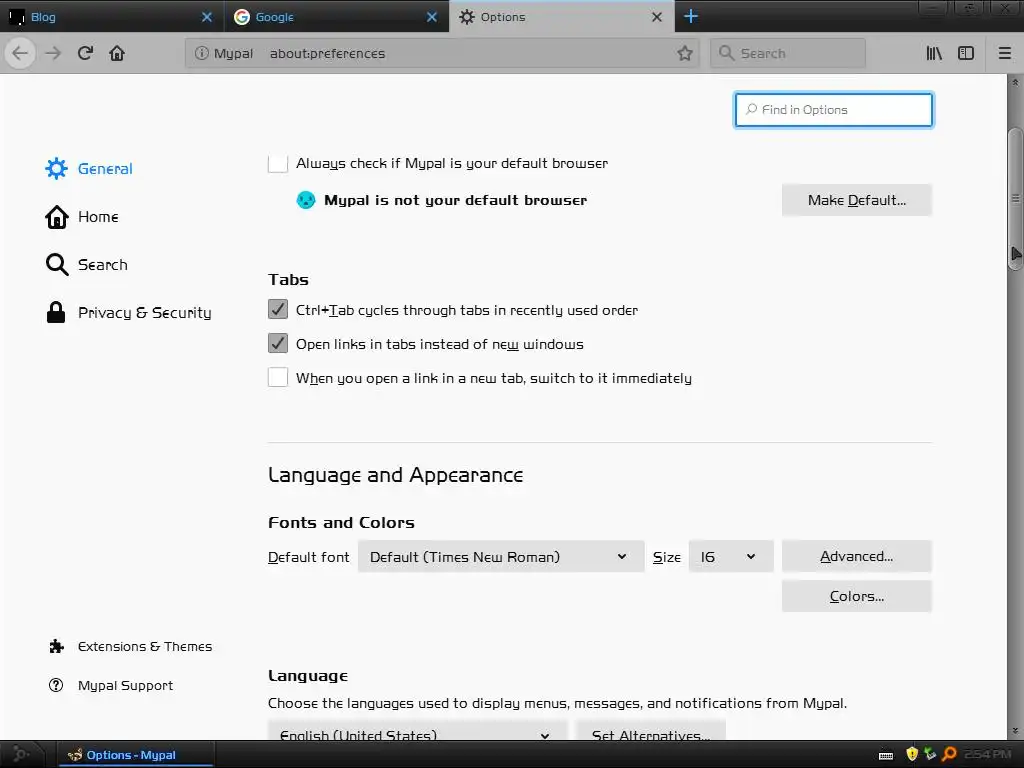Click the forward navigation arrow
Screen dimensions: 1024x768
point(53,53)
